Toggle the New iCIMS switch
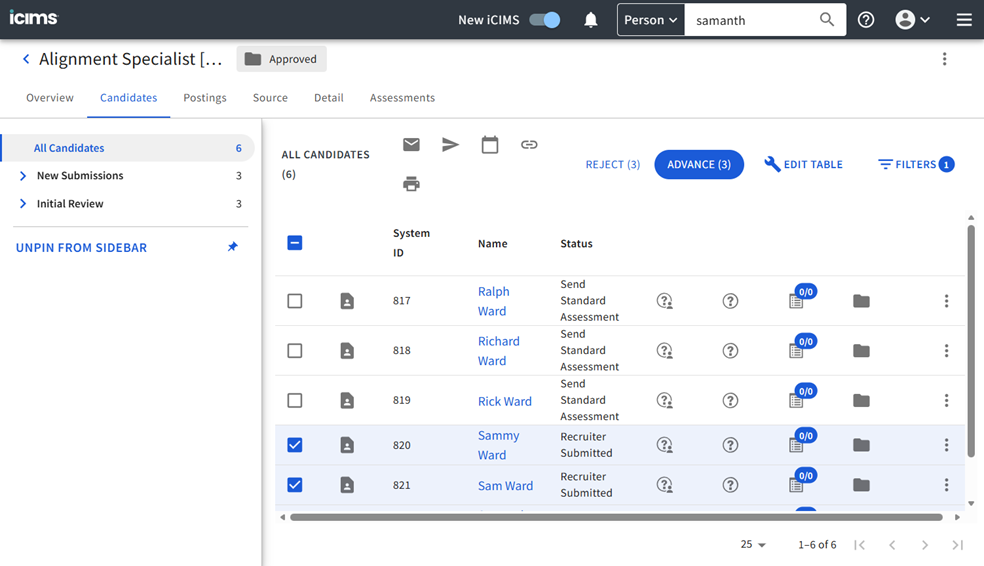Screen dimensions: 984x566 point(545,20)
